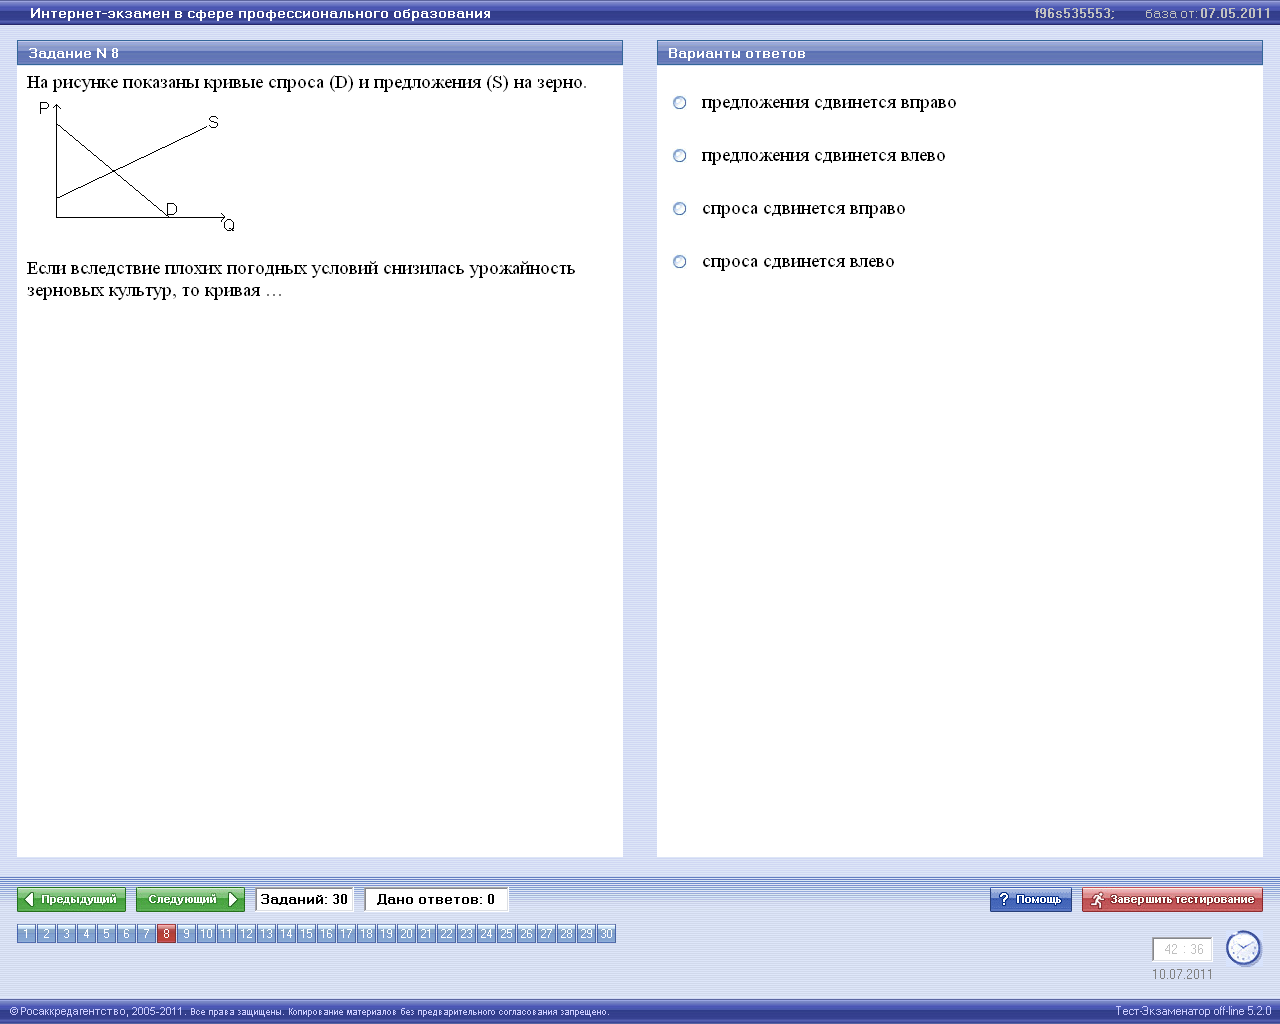Go to question 17 box
Image resolution: width=1280 pixels, height=1024 pixels.
(346, 934)
